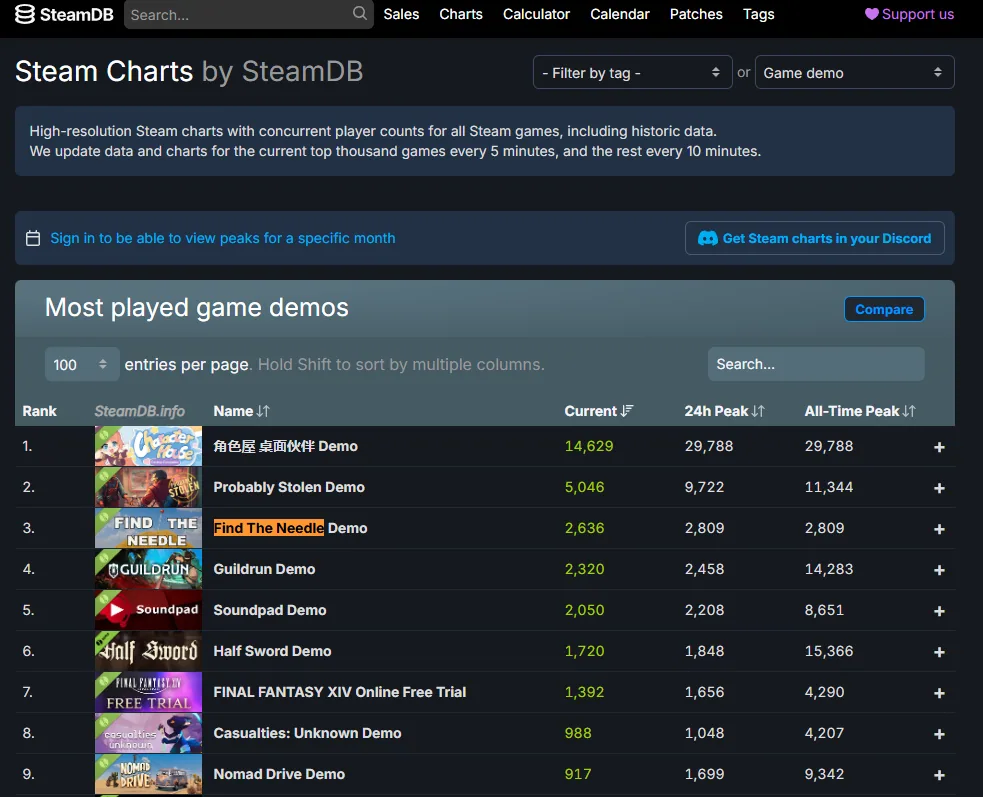Click the SteamDB logo icon
The image size is (983, 797).
pyautogui.click(x=25, y=14)
